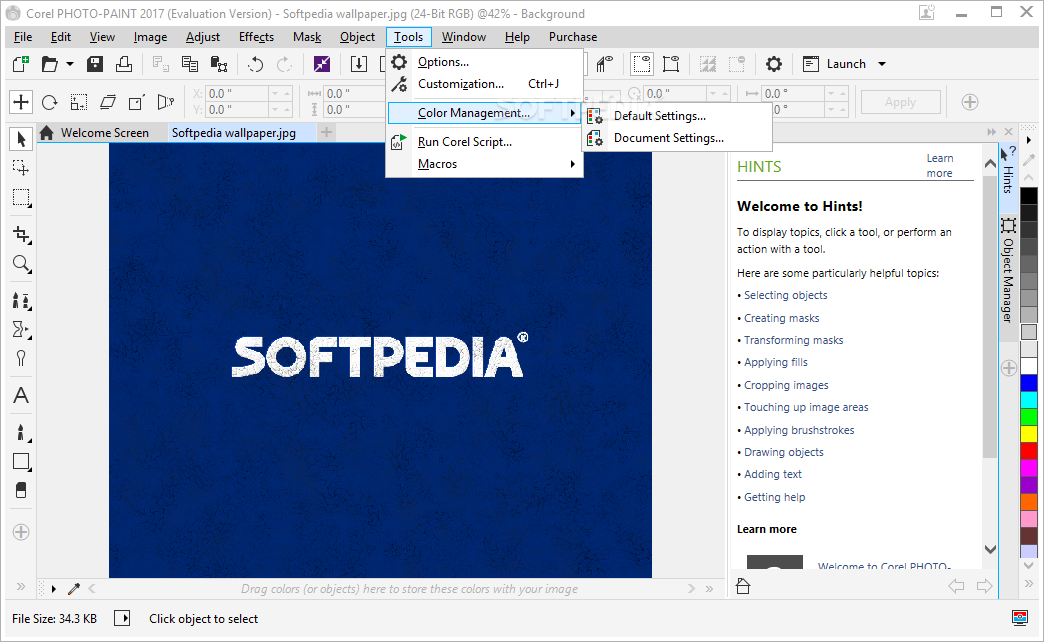Click the Options gear icon in toolbar
Screen dimensions: 1044x642
click(x=773, y=64)
